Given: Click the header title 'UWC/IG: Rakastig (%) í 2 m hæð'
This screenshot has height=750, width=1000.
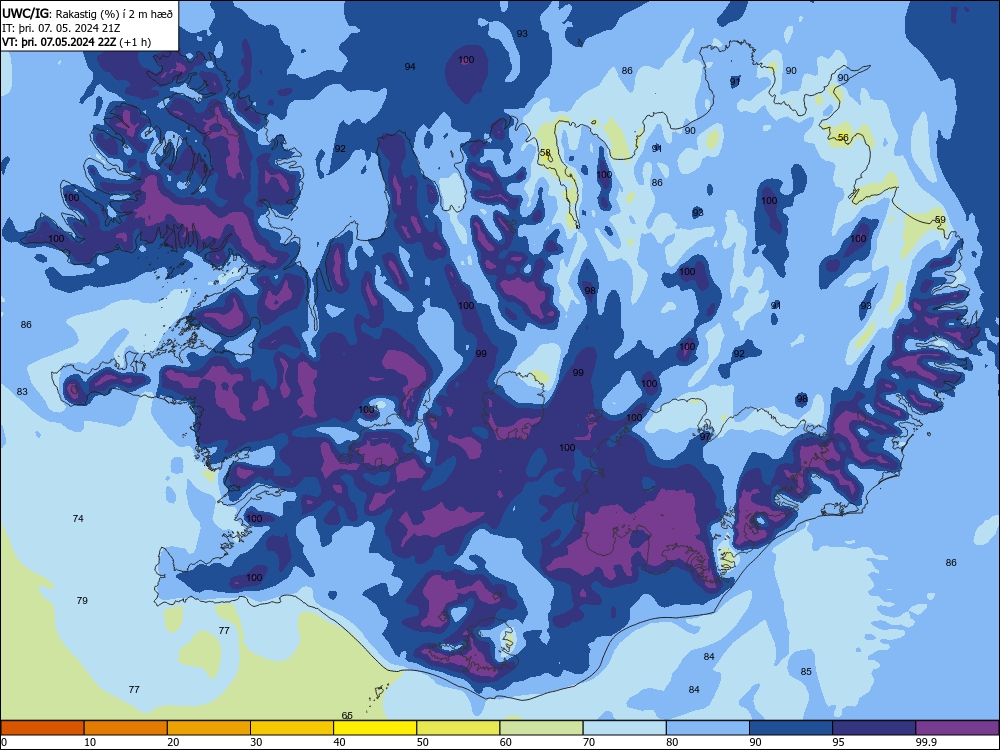Looking at the screenshot, I should [x=87, y=13].
